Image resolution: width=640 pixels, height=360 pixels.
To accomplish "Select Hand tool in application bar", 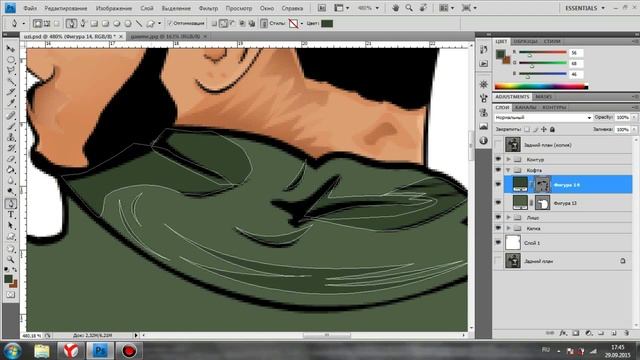I will [x=395, y=8].
